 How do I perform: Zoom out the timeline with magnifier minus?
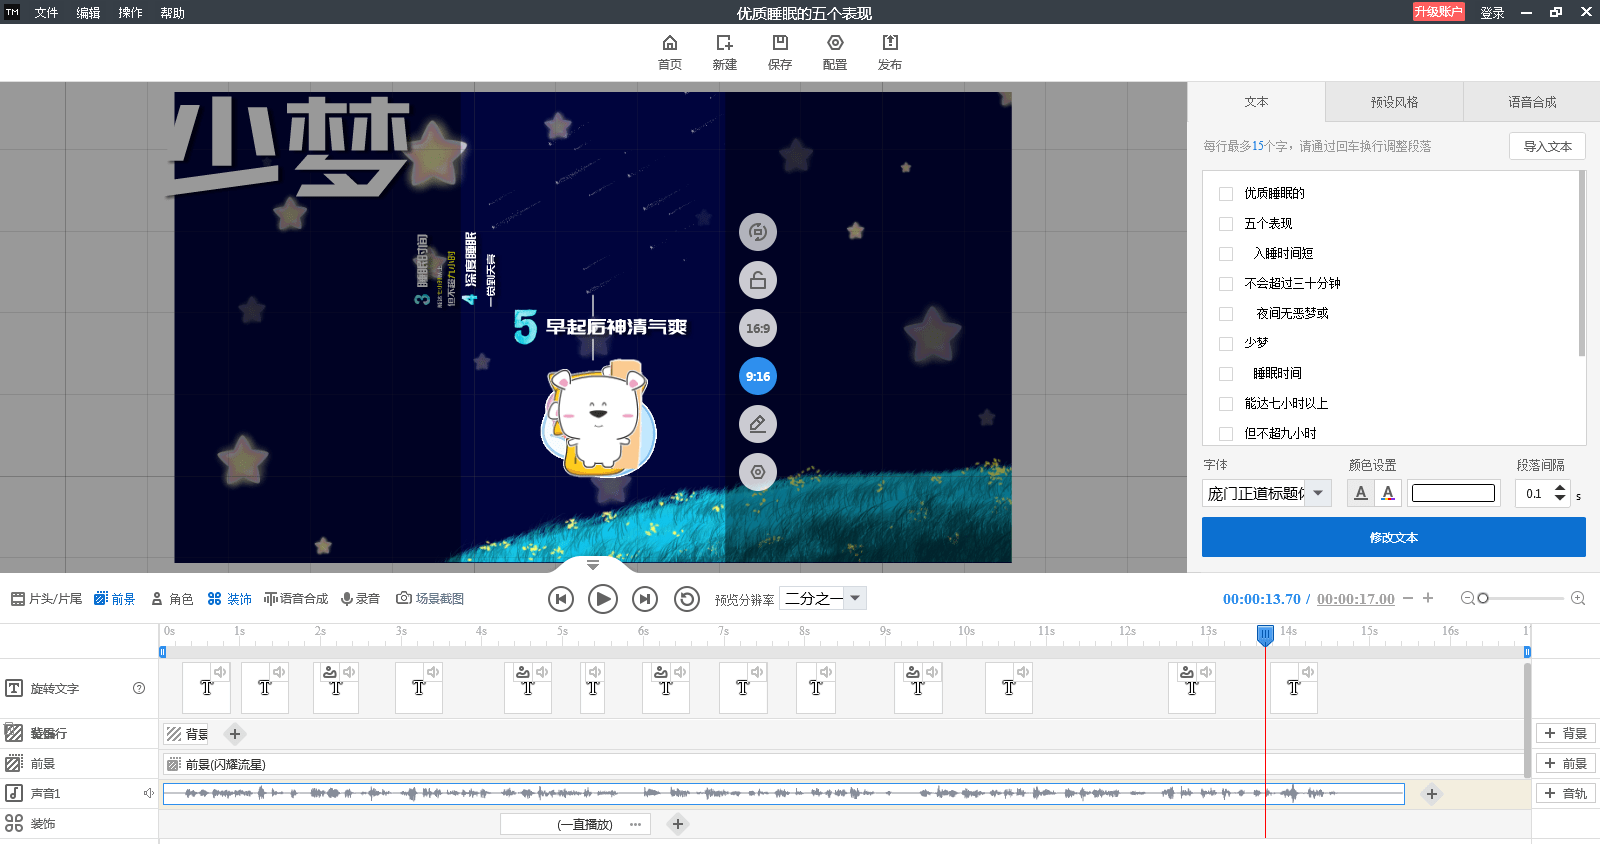coord(1467,598)
